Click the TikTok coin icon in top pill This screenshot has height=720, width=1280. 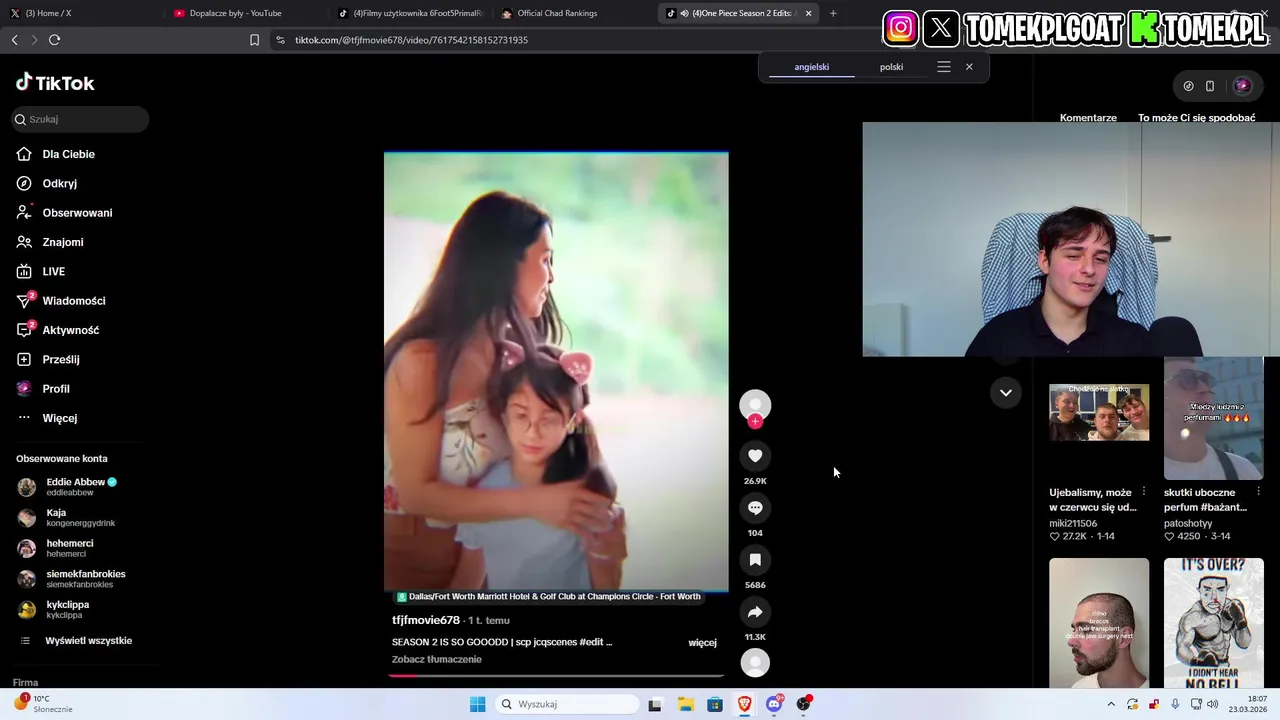click(x=1188, y=86)
